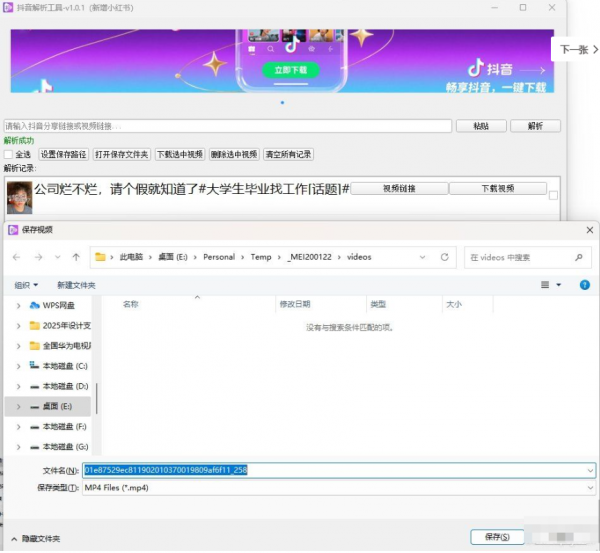Open the view layout options icon
The image size is (600, 553).
548,285
